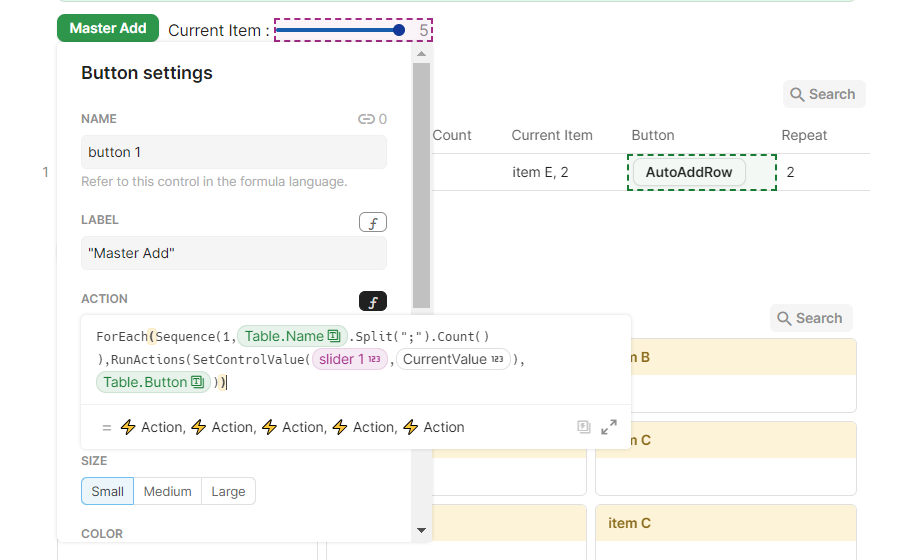Click the ACTION formula (f) icon
The width and height of the screenshot is (910, 560).
pos(372,301)
